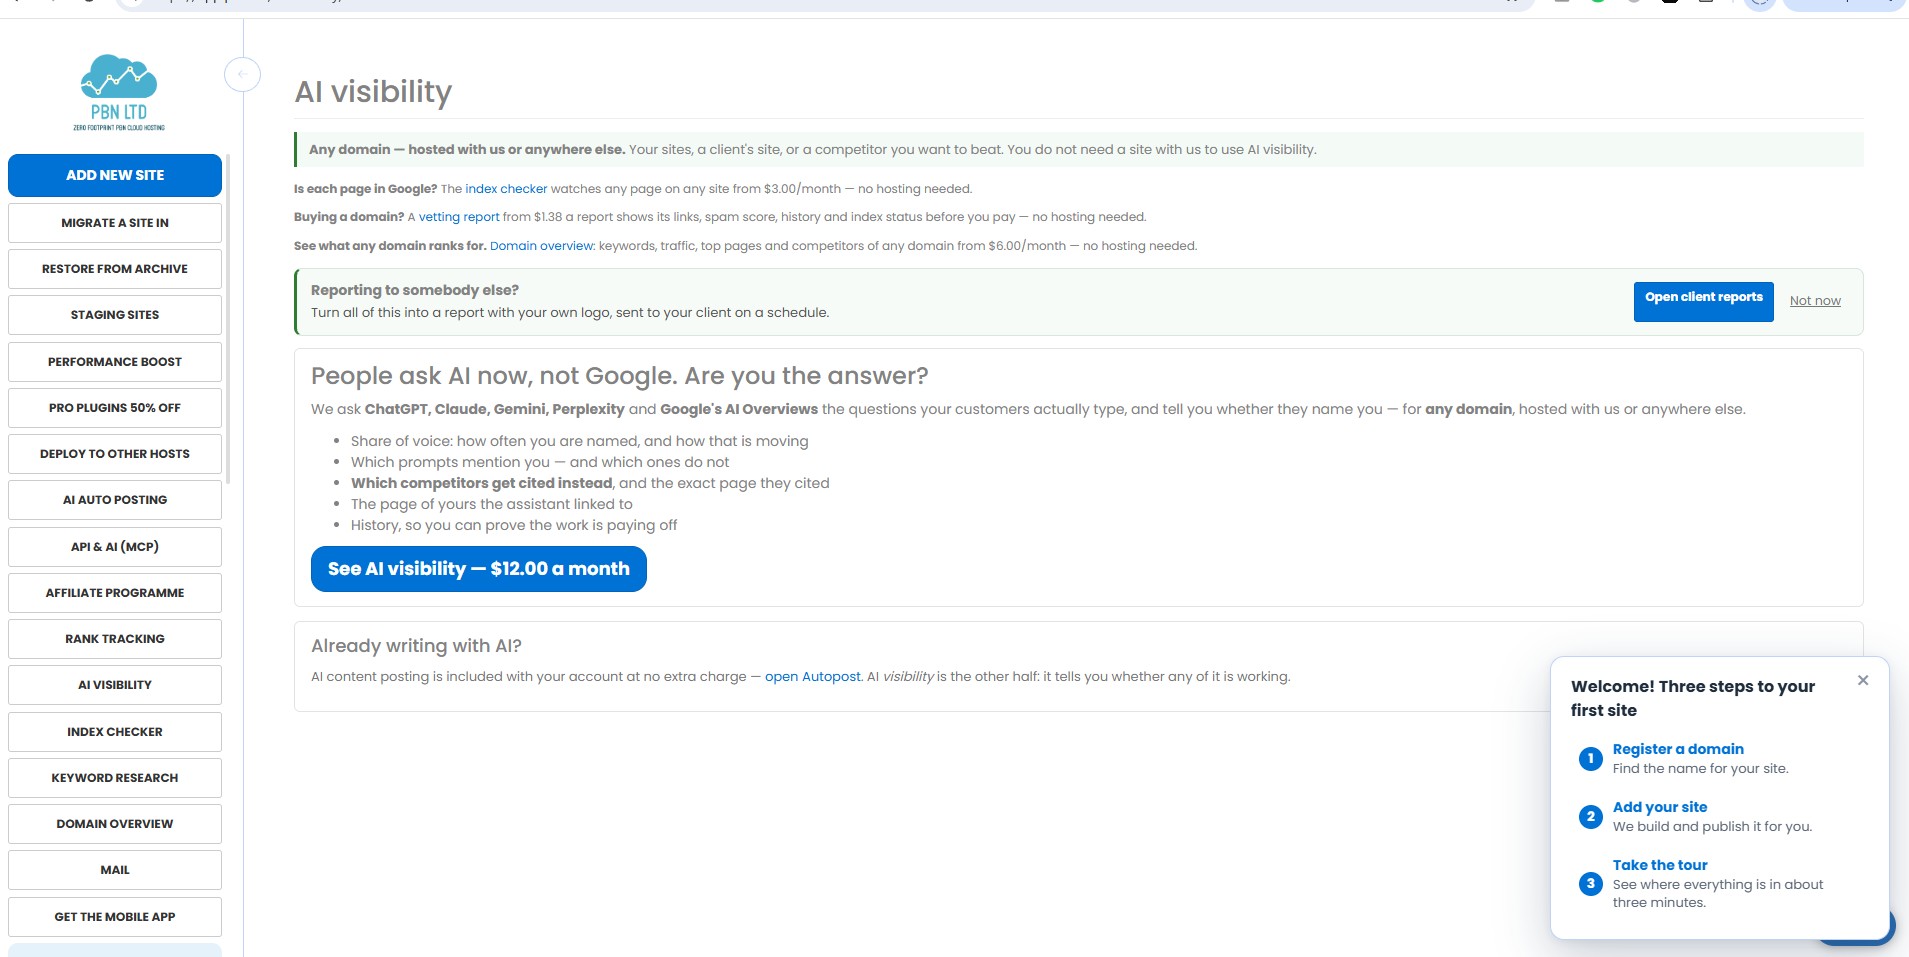Screen dimensions: 1909x957
Task: Click the Add New Site button
Action: point(115,175)
